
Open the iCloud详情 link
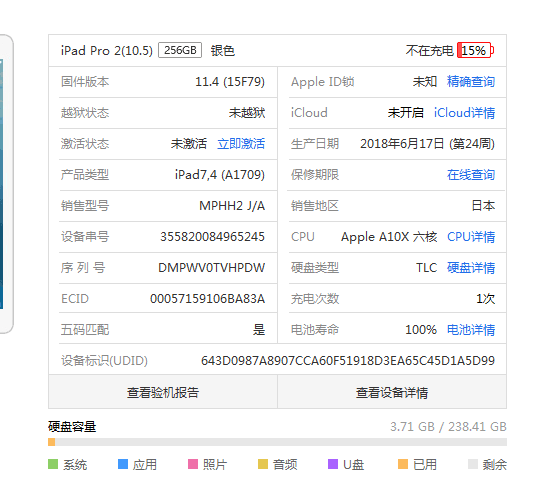coord(464,113)
